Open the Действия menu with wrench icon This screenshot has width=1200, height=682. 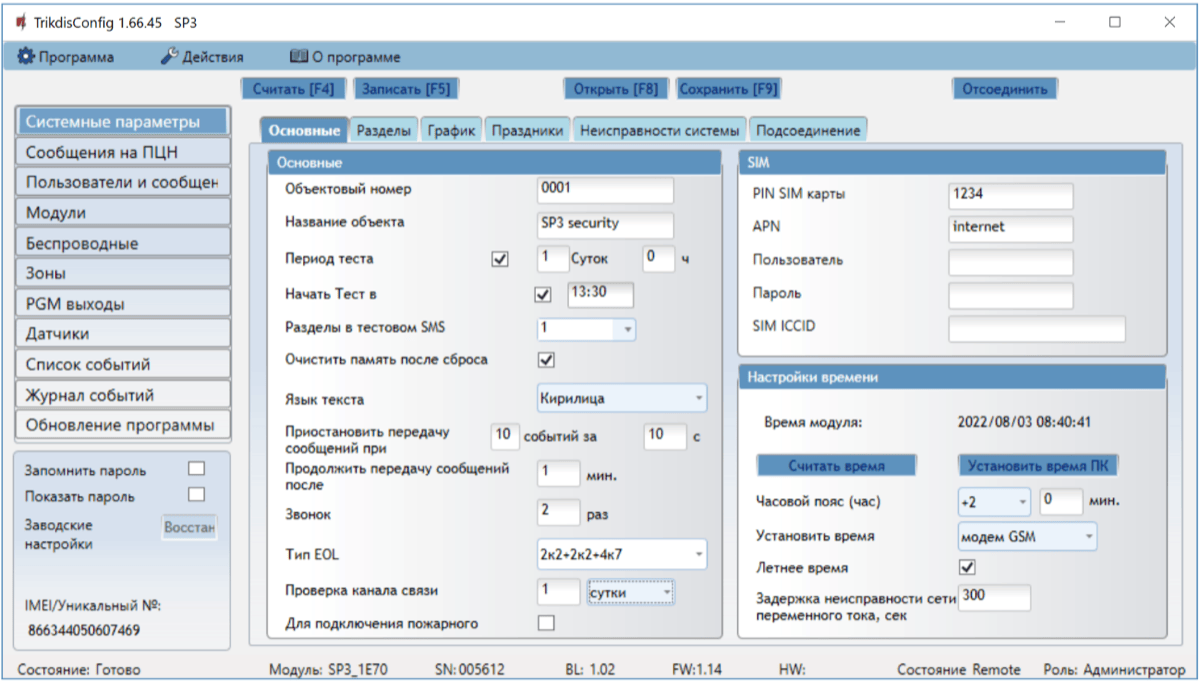[202, 57]
